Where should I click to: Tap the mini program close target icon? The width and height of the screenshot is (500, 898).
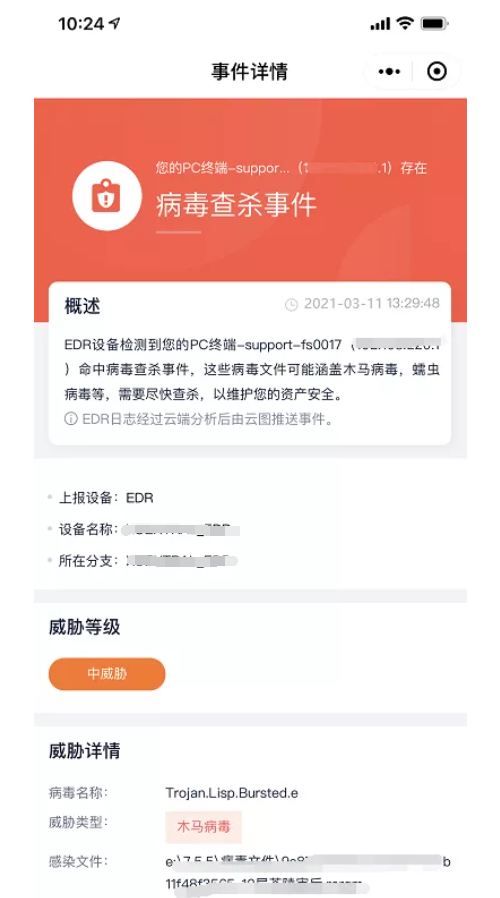pos(437,72)
